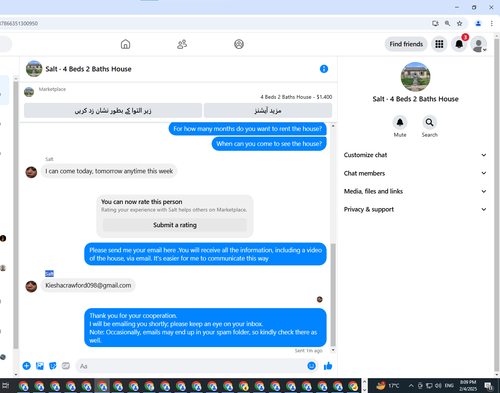Open the Notifications bell with red badge
This screenshot has width=500, height=393.
[x=459, y=44]
